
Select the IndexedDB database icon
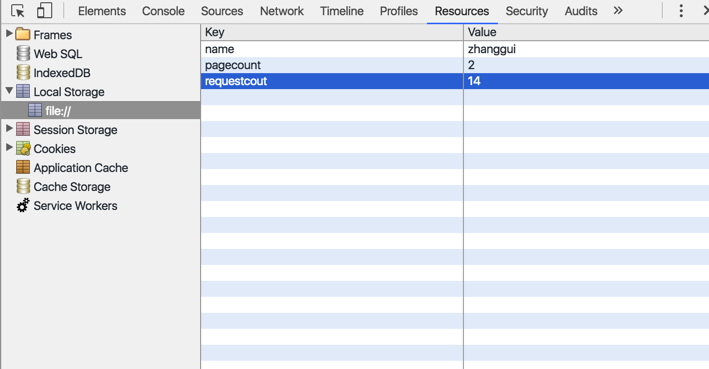(x=23, y=72)
